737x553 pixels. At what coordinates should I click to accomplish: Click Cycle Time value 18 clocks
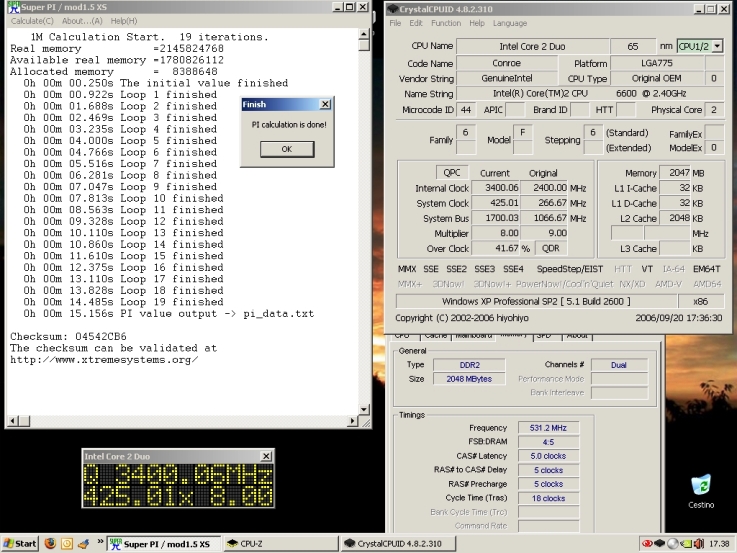coord(548,498)
